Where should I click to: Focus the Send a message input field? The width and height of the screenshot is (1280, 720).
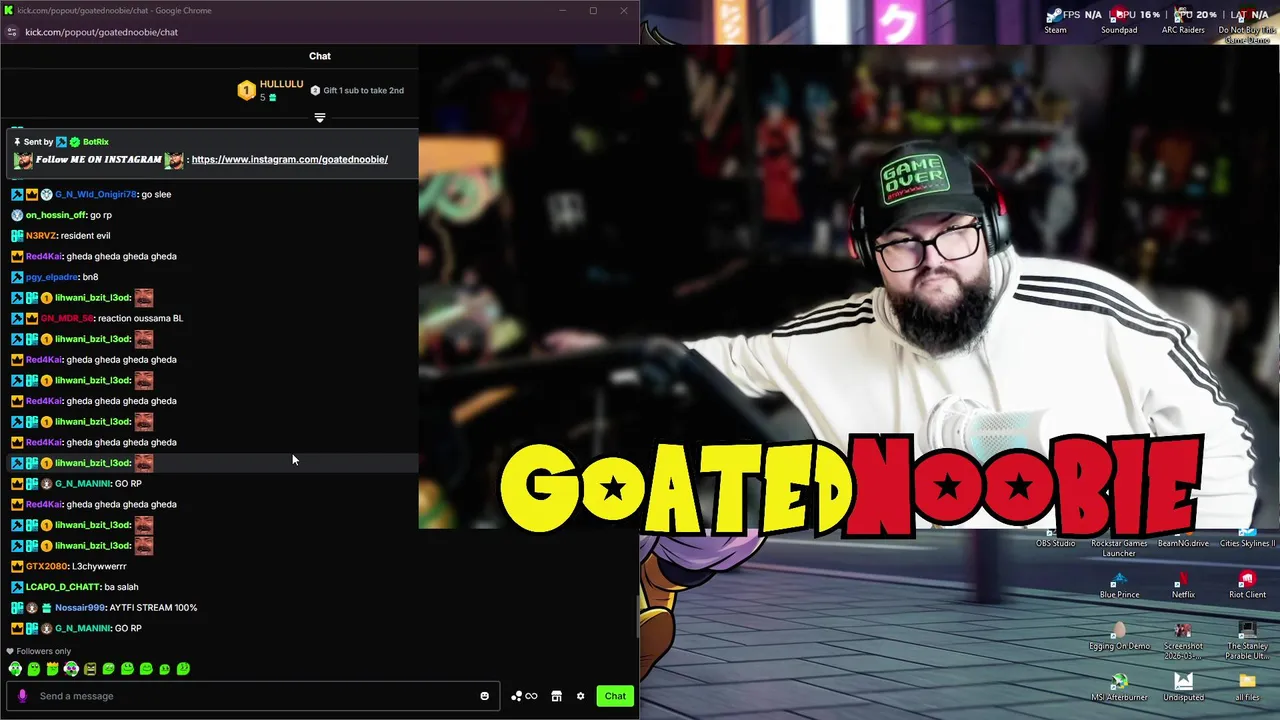point(255,696)
